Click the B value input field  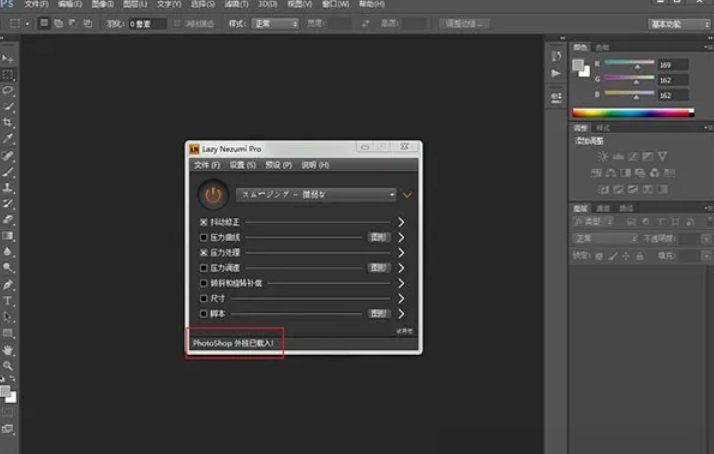[673, 95]
